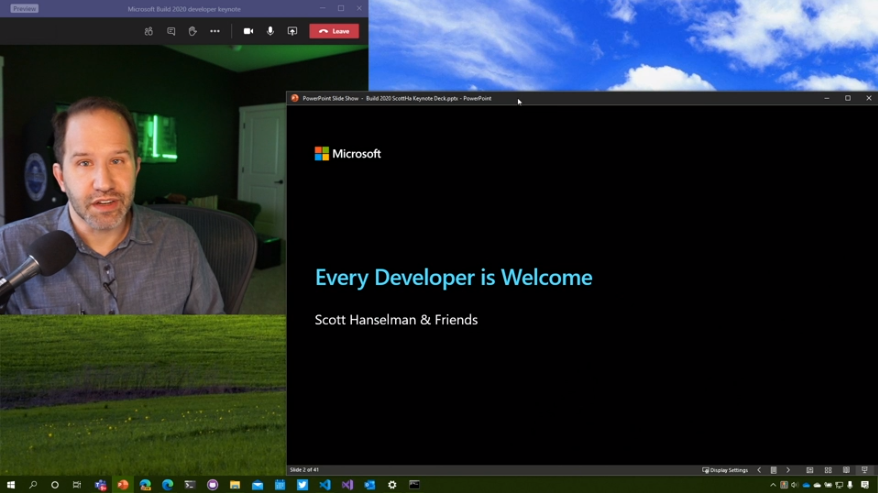Mute the microphone in Teams
This screenshot has height=493, width=878.
[270, 31]
